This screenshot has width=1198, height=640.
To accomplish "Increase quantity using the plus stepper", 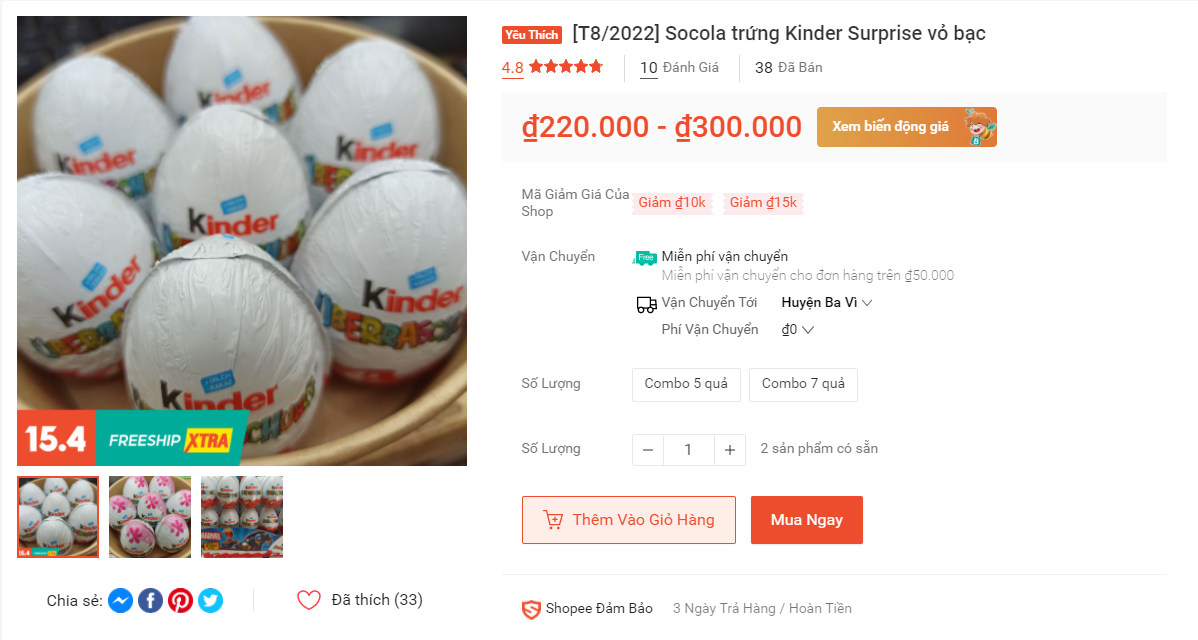I will pyautogui.click(x=729, y=449).
